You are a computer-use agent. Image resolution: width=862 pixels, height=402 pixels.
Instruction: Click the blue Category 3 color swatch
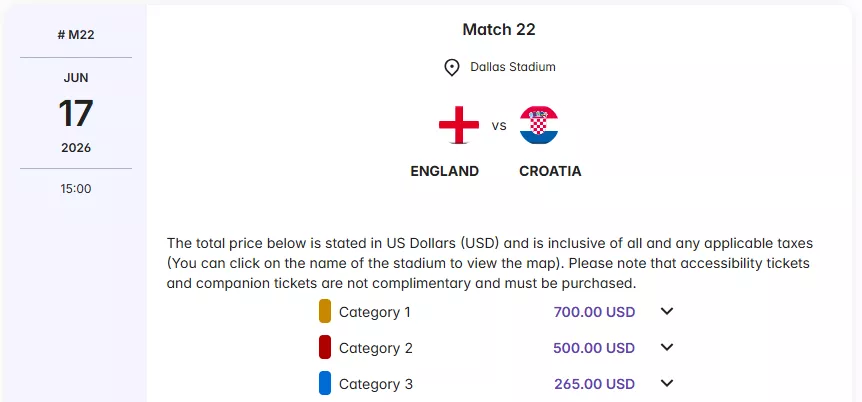pos(325,383)
